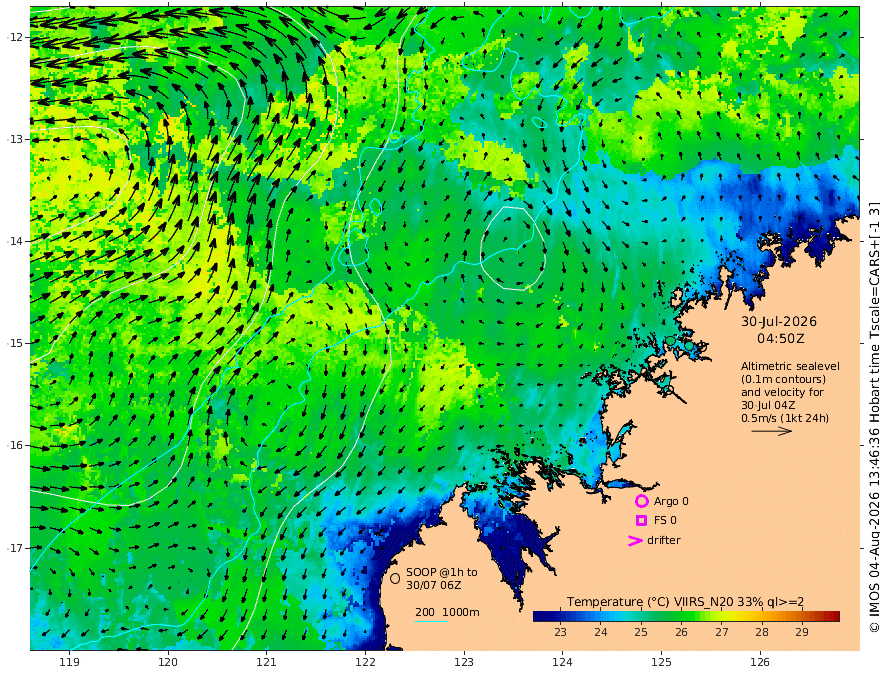The image size is (880, 680).
Task: Click the '200 1000m' depth legend text
Action: (447, 612)
